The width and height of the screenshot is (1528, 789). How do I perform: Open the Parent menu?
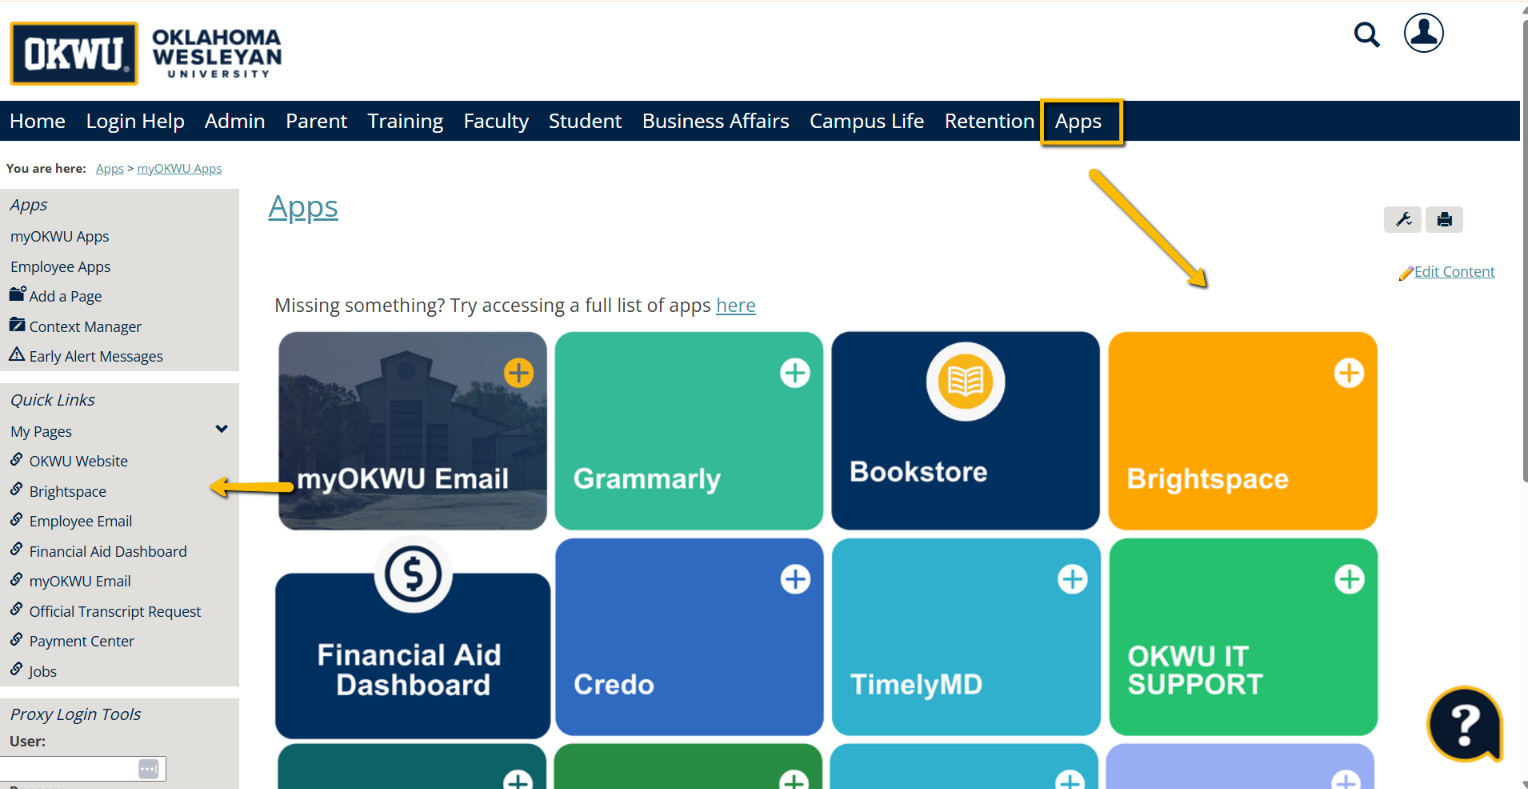coord(316,121)
